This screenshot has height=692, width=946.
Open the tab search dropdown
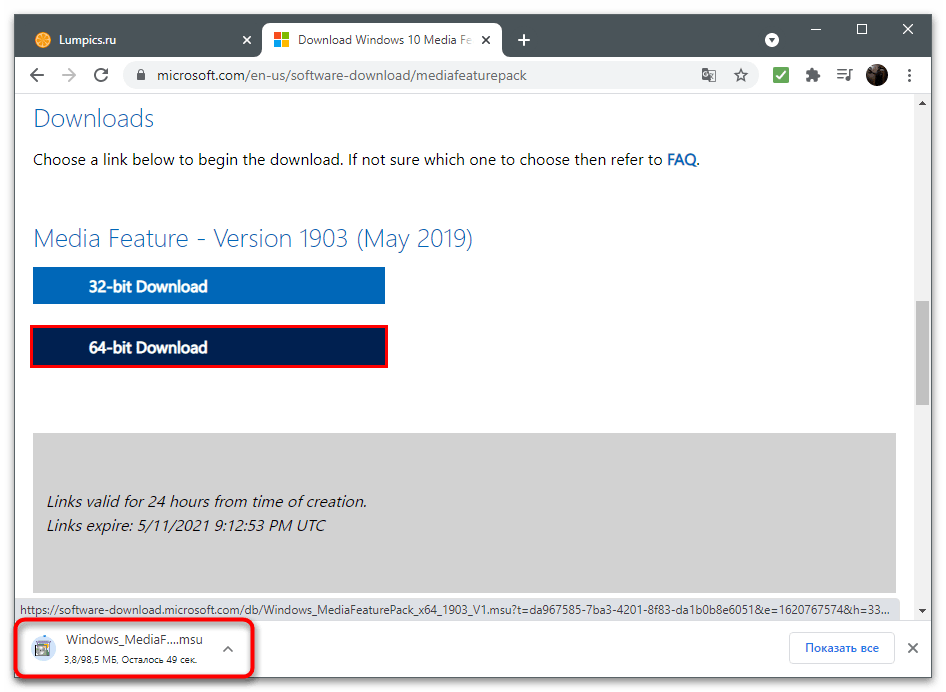coord(772,40)
